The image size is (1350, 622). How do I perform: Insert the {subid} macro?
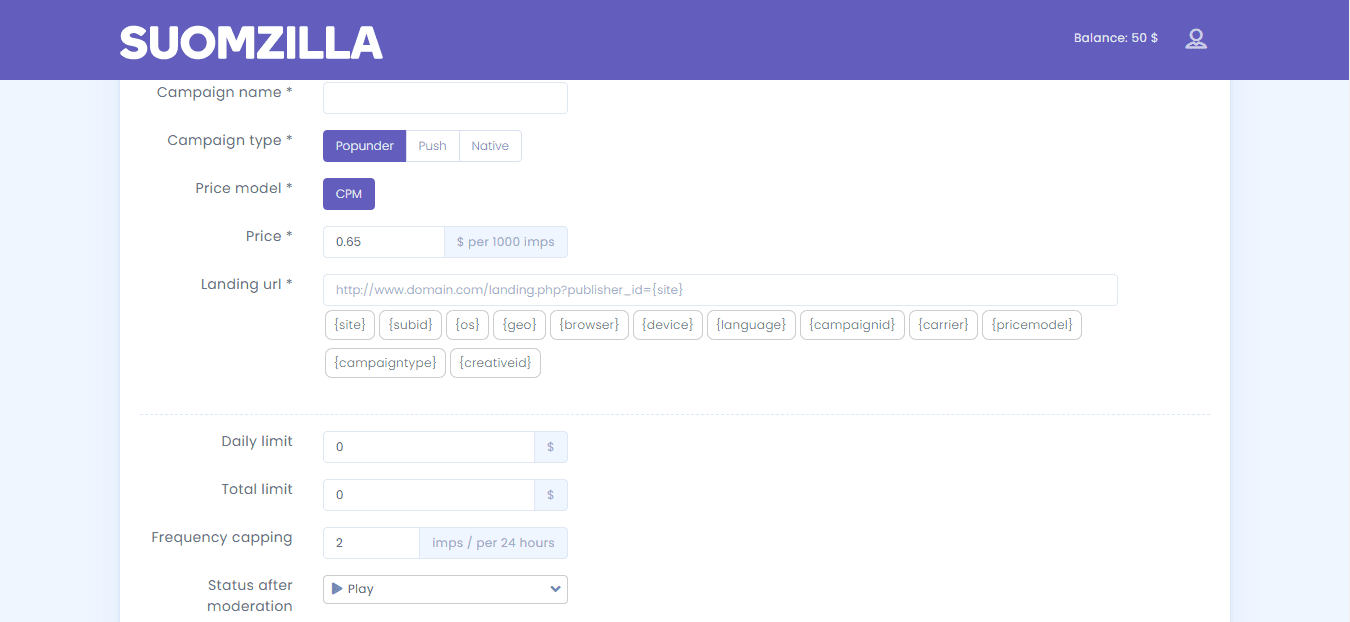pyautogui.click(x=410, y=324)
